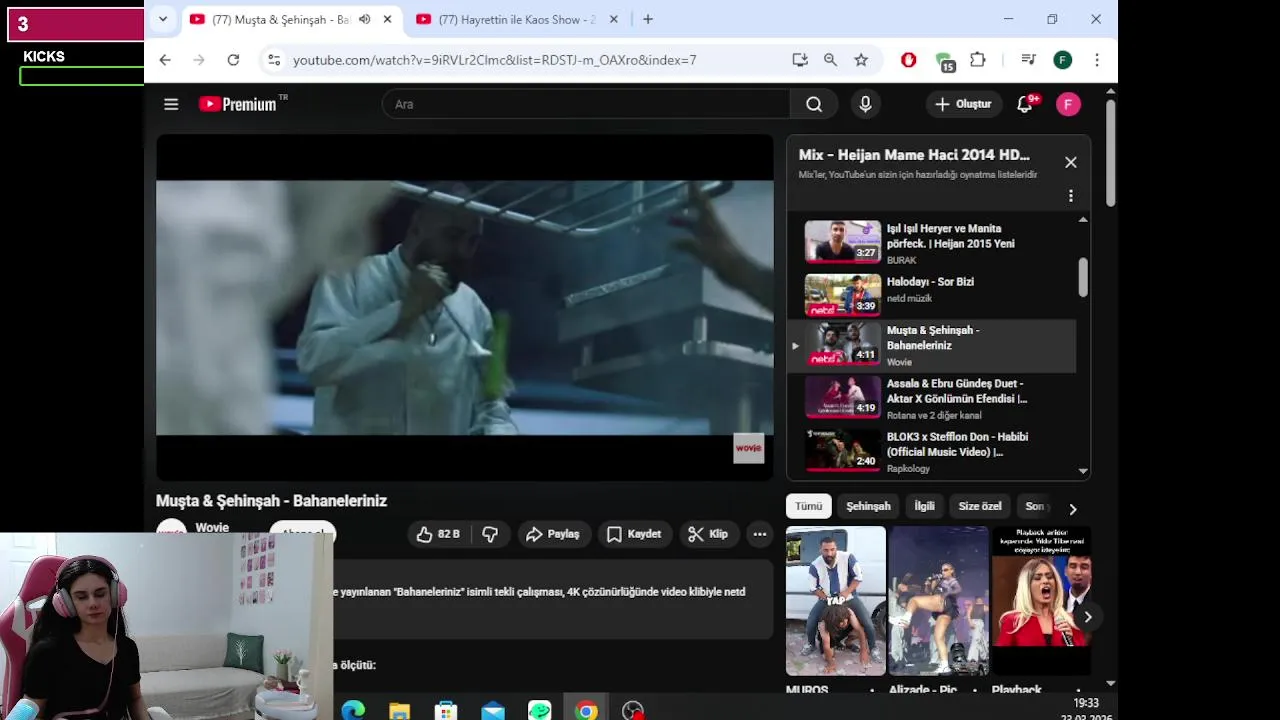Open the notifications bell
This screenshot has width=1280, height=720.
(x=1025, y=104)
